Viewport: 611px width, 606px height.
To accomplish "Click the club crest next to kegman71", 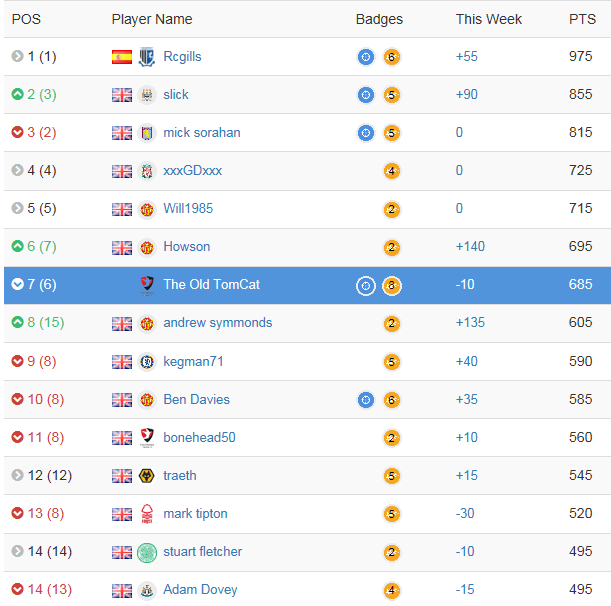I will click(x=147, y=362).
